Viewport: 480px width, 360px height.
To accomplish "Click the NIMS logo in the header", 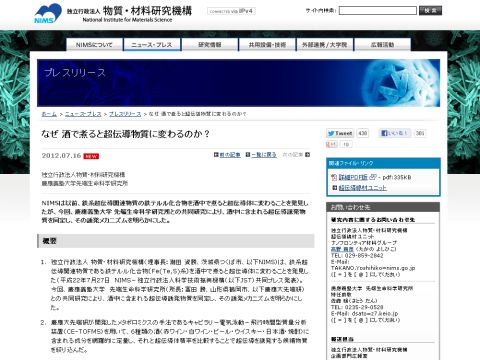I will [x=48, y=14].
